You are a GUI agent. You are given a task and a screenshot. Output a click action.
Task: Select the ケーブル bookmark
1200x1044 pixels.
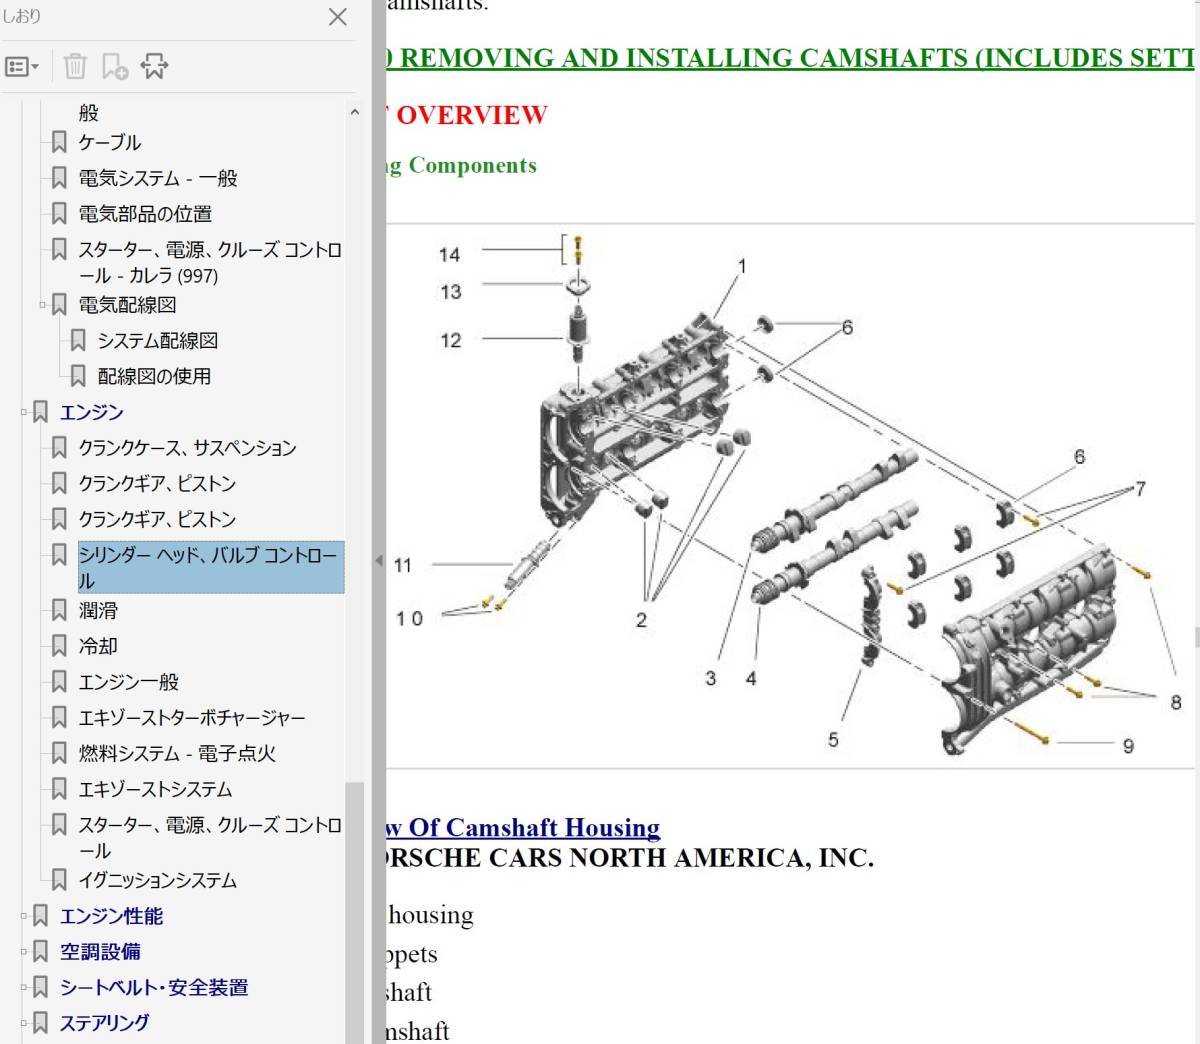(110, 142)
